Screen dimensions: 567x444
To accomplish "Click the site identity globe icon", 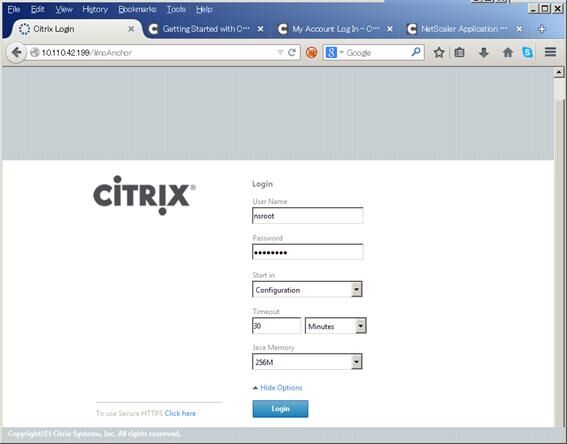I will pyautogui.click(x=35, y=53).
